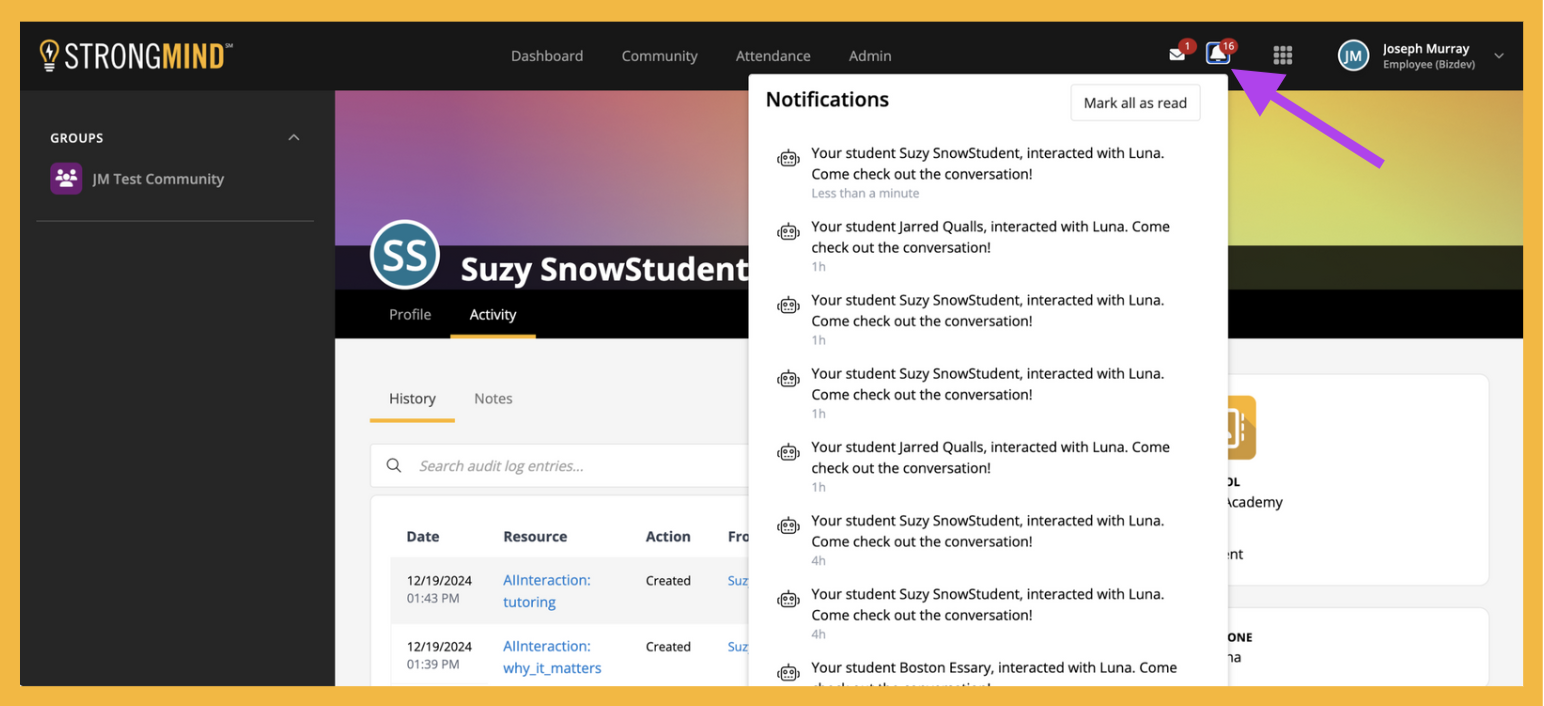The height and width of the screenshot is (706, 1544).
Task: Open the AIInteraction: tutoring link
Action: [546, 591]
